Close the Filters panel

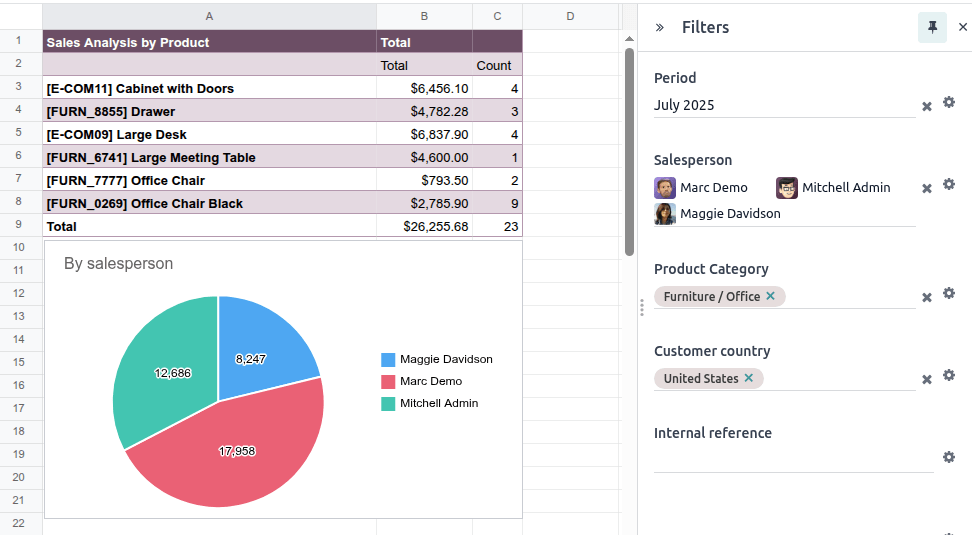coord(963,28)
